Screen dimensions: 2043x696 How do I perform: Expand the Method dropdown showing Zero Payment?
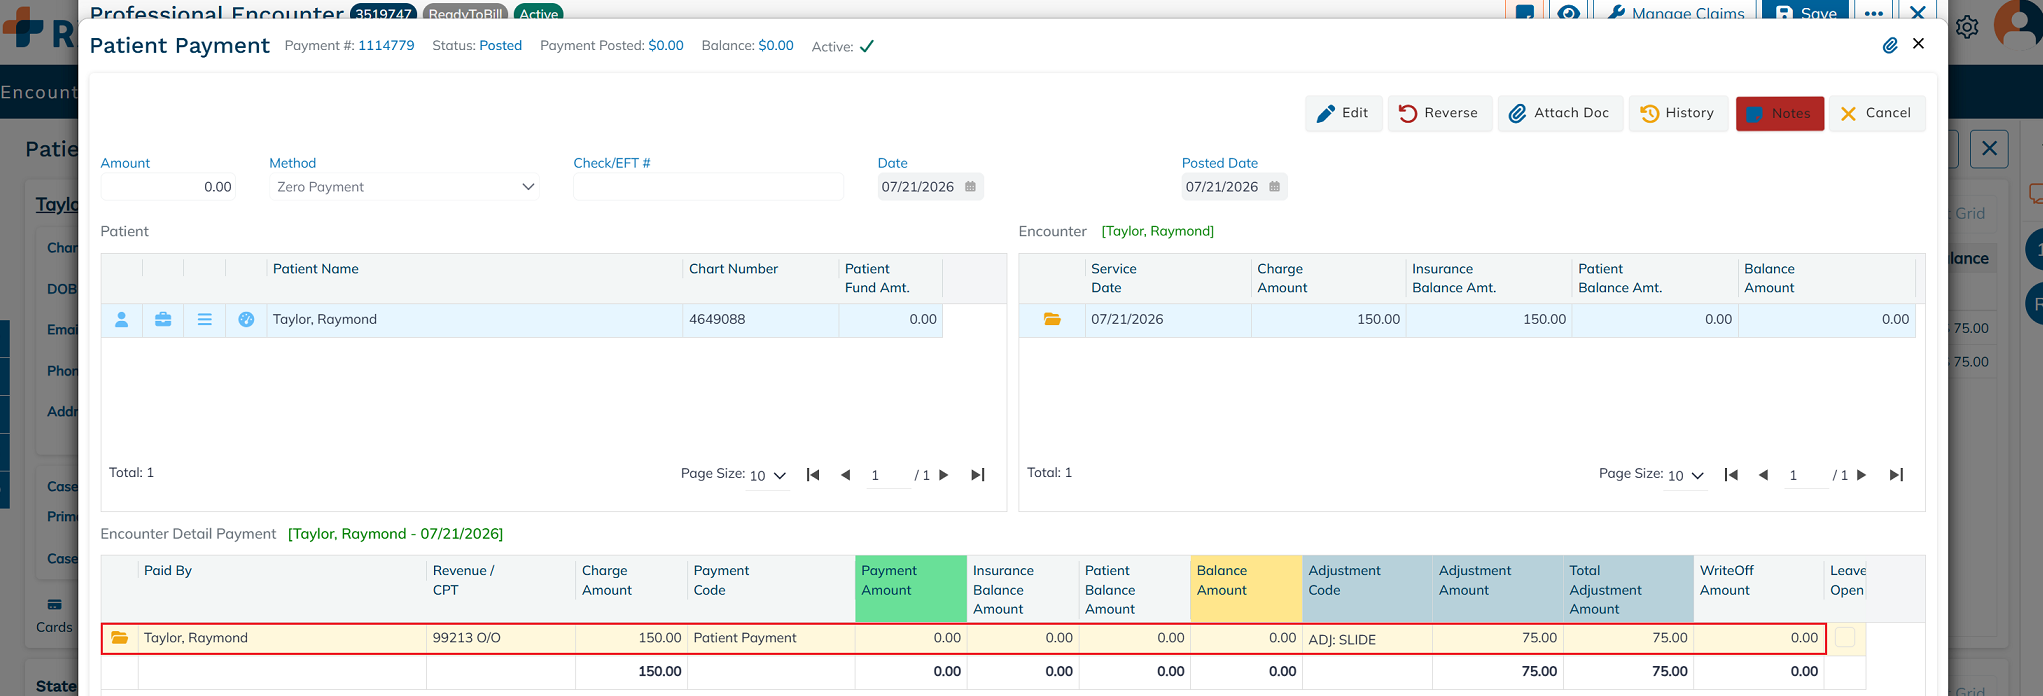404,187
